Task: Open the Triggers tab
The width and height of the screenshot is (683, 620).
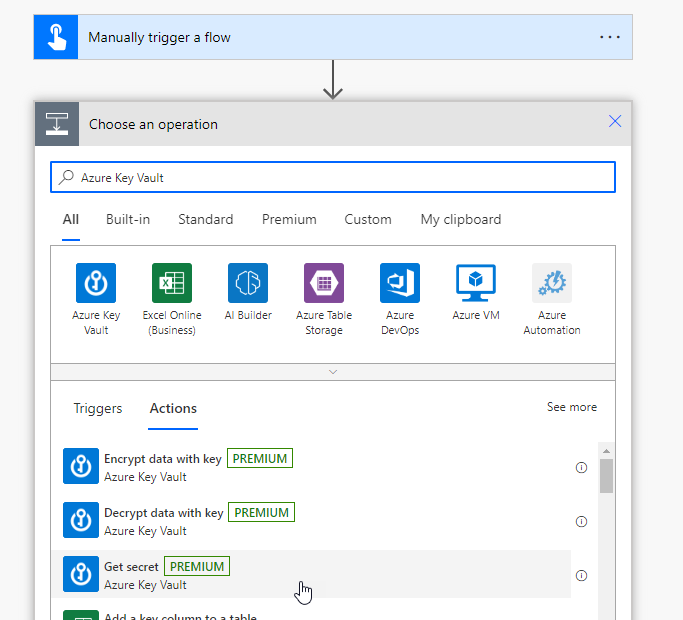Action: [x=98, y=408]
